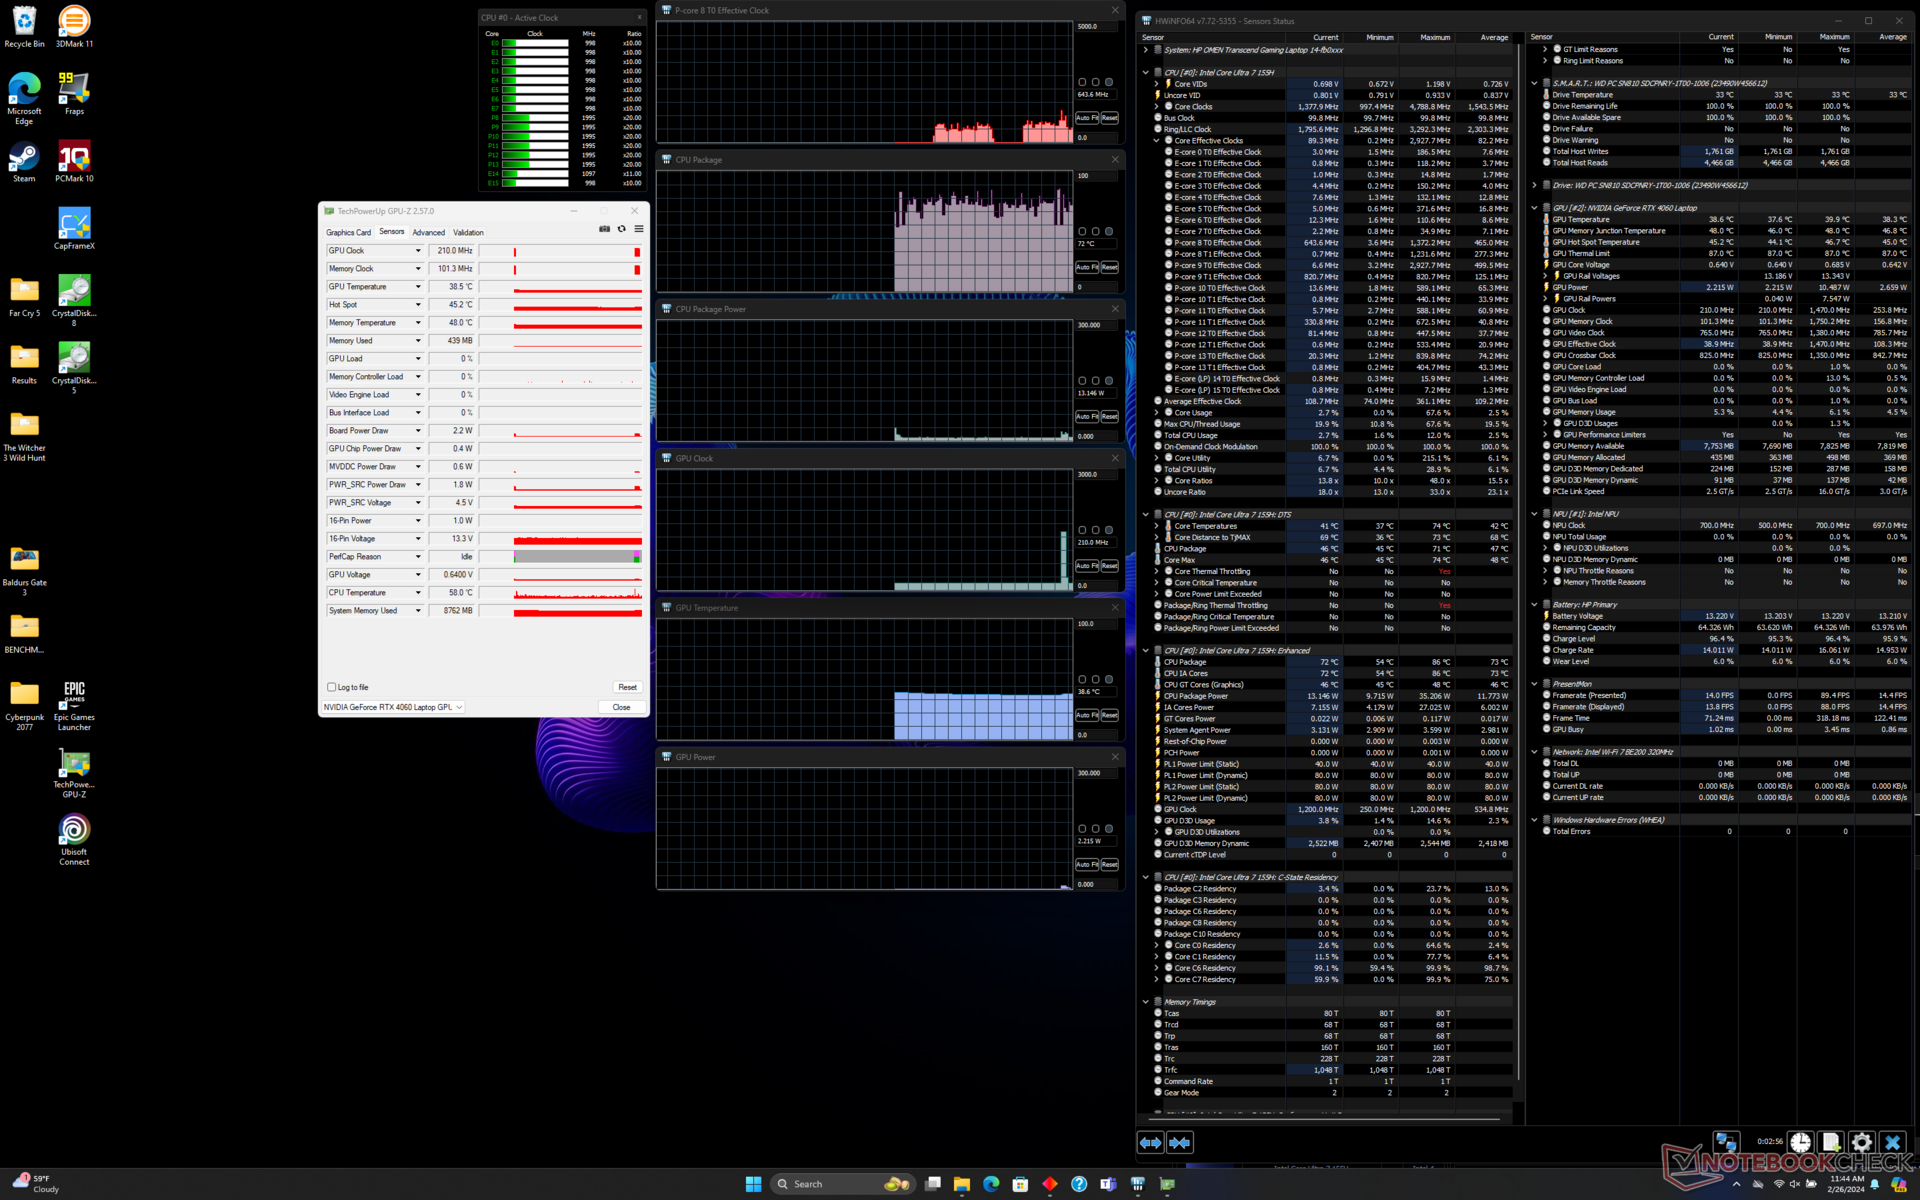Open the Advanced tab in GPU-Z
Screen dimensions: 1920x1200
point(428,232)
